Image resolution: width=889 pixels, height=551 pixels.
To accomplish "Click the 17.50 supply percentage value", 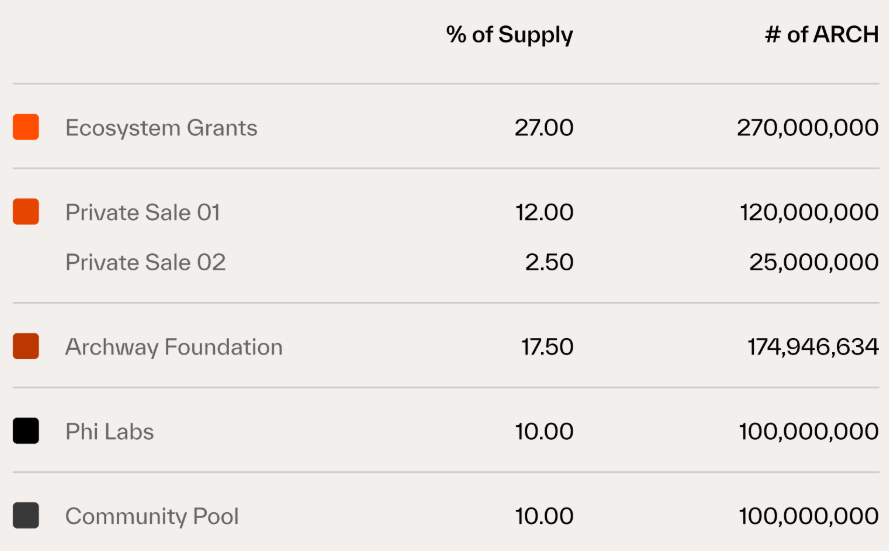I will click(x=547, y=347).
